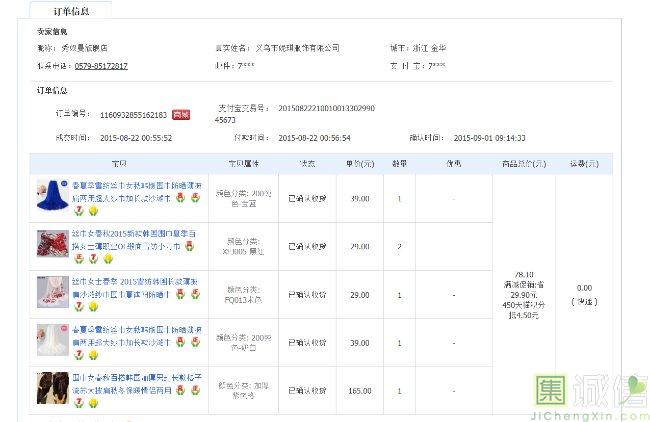The width and height of the screenshot is (650, 422).
Task: Click the red badge beside the order number
Action: 181,115
